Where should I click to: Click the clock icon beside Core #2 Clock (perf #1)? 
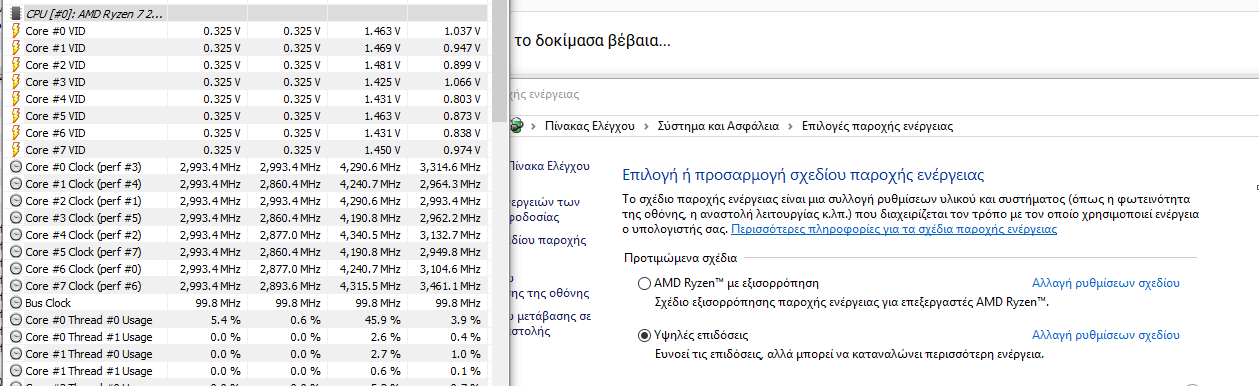point(16,201)
